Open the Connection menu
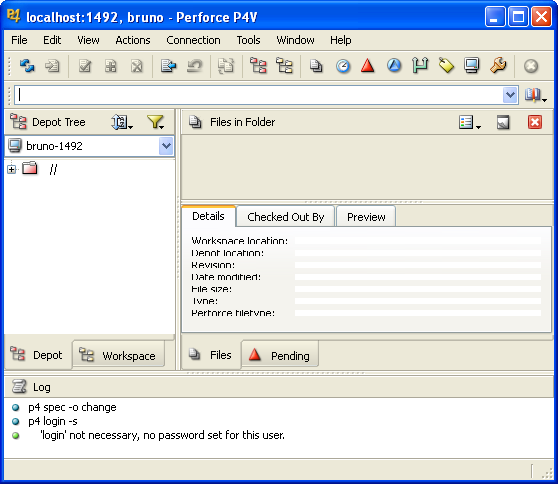 (193, 40)
